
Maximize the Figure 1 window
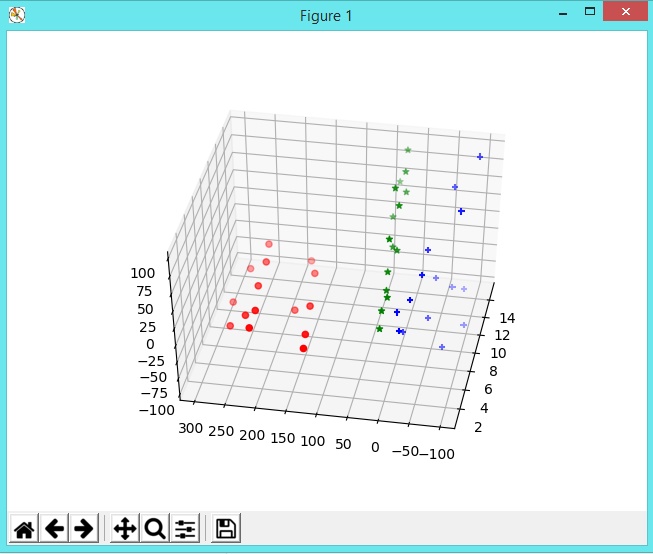pyautogui.click(x=590, y=12)
